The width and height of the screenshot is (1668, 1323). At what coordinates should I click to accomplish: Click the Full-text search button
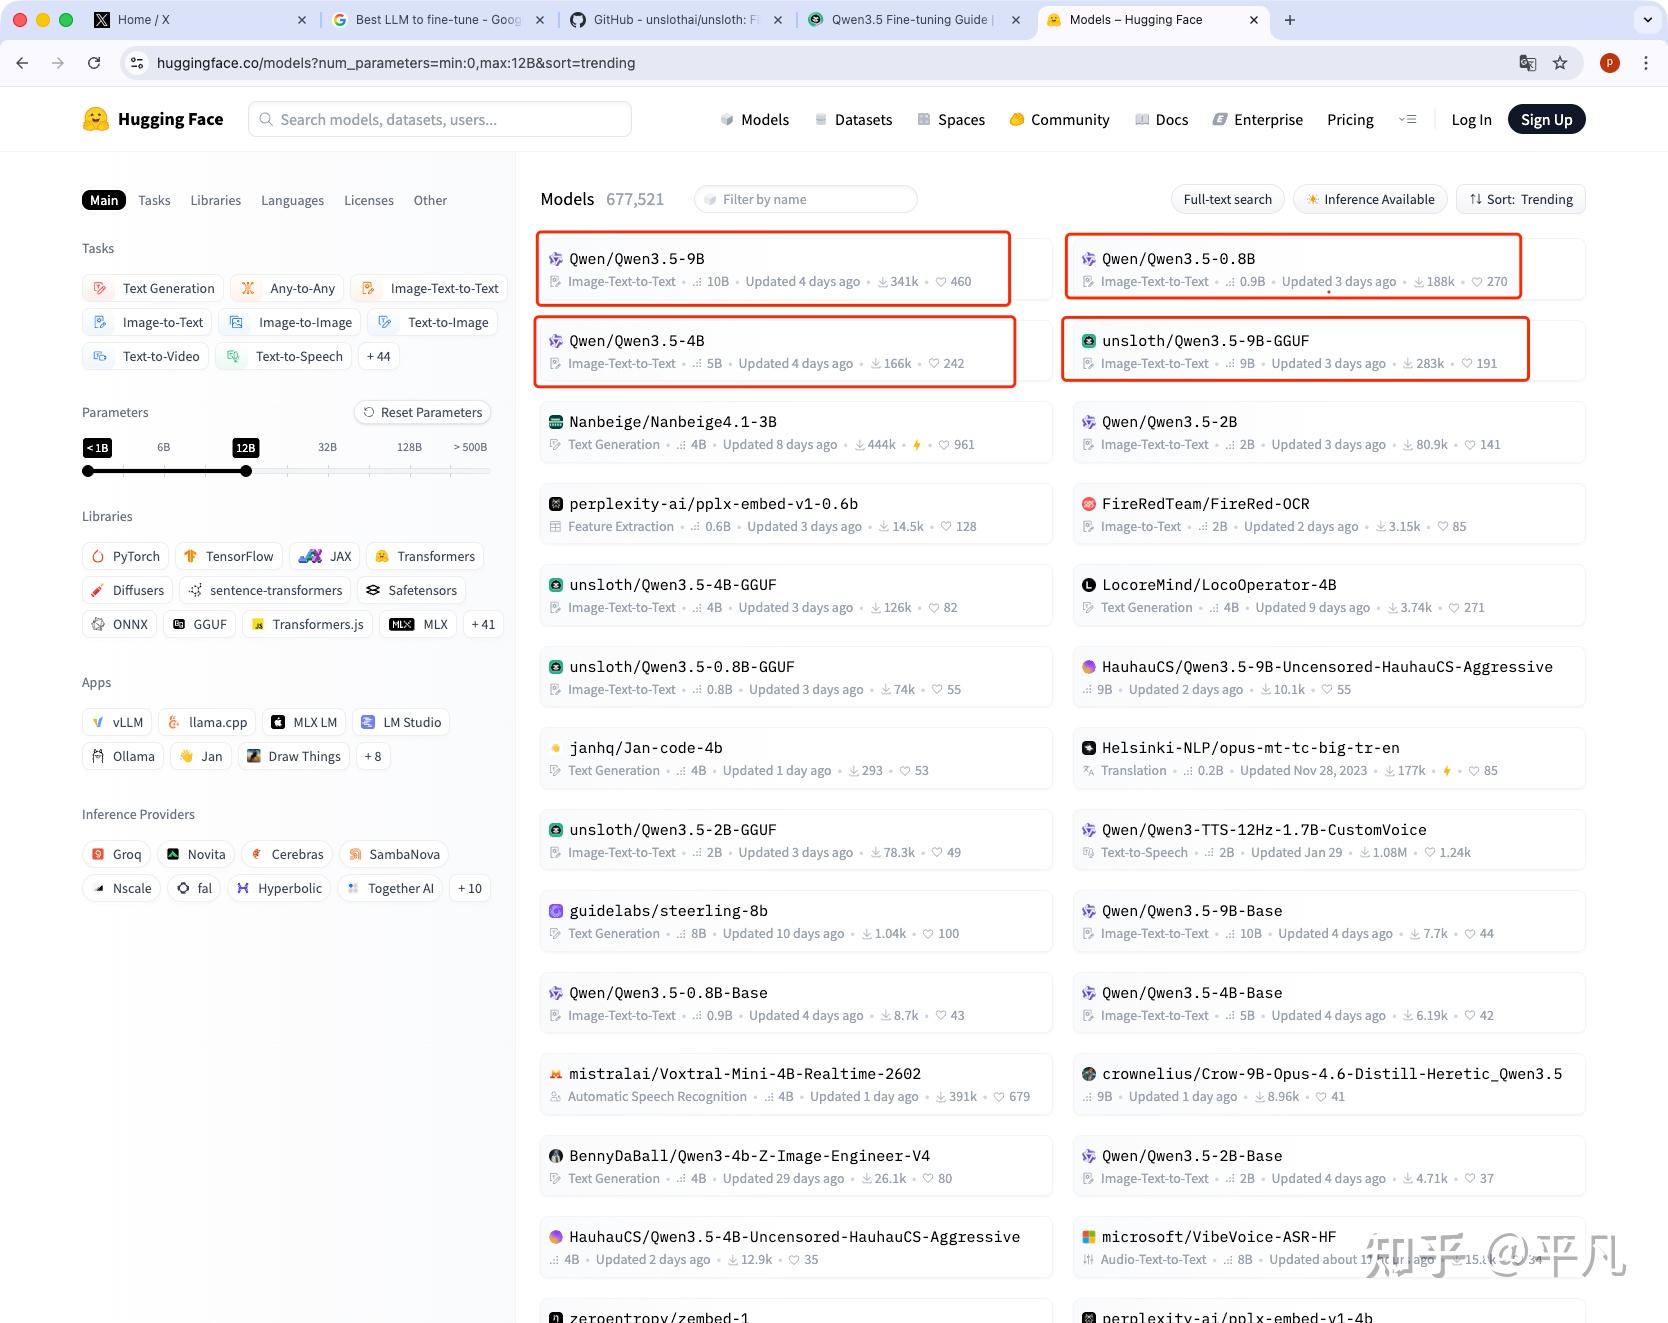click(x=1228, y=199)
